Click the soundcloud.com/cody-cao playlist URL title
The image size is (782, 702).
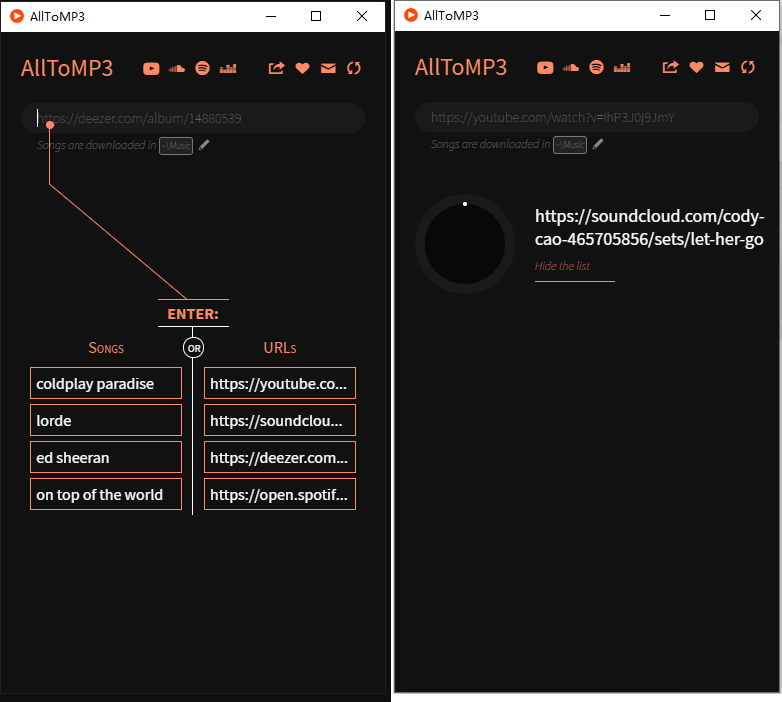(x=649, y=227)
